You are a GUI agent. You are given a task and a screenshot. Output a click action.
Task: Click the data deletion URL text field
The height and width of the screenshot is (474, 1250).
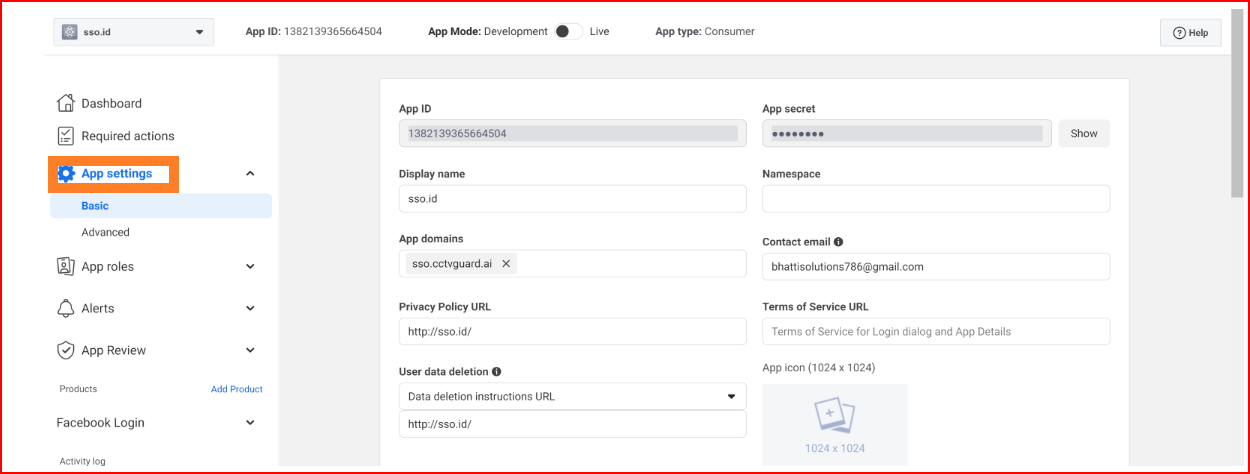pos(572,424)
